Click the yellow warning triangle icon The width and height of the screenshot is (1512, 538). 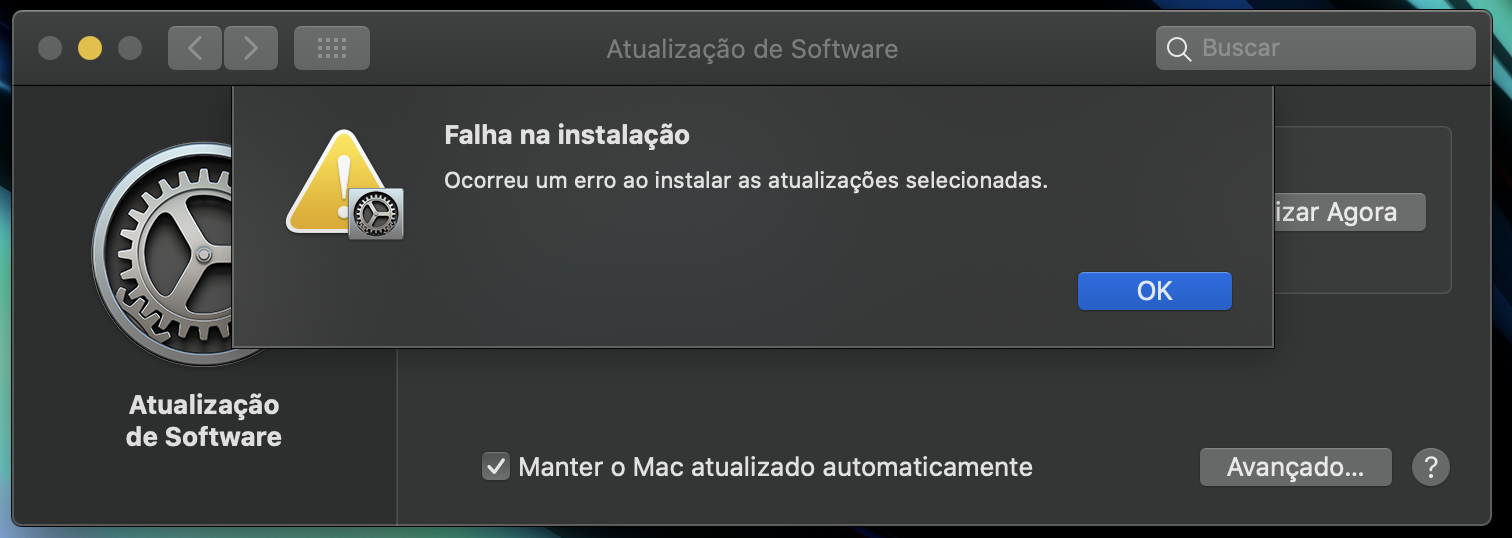tap(330, 180)
